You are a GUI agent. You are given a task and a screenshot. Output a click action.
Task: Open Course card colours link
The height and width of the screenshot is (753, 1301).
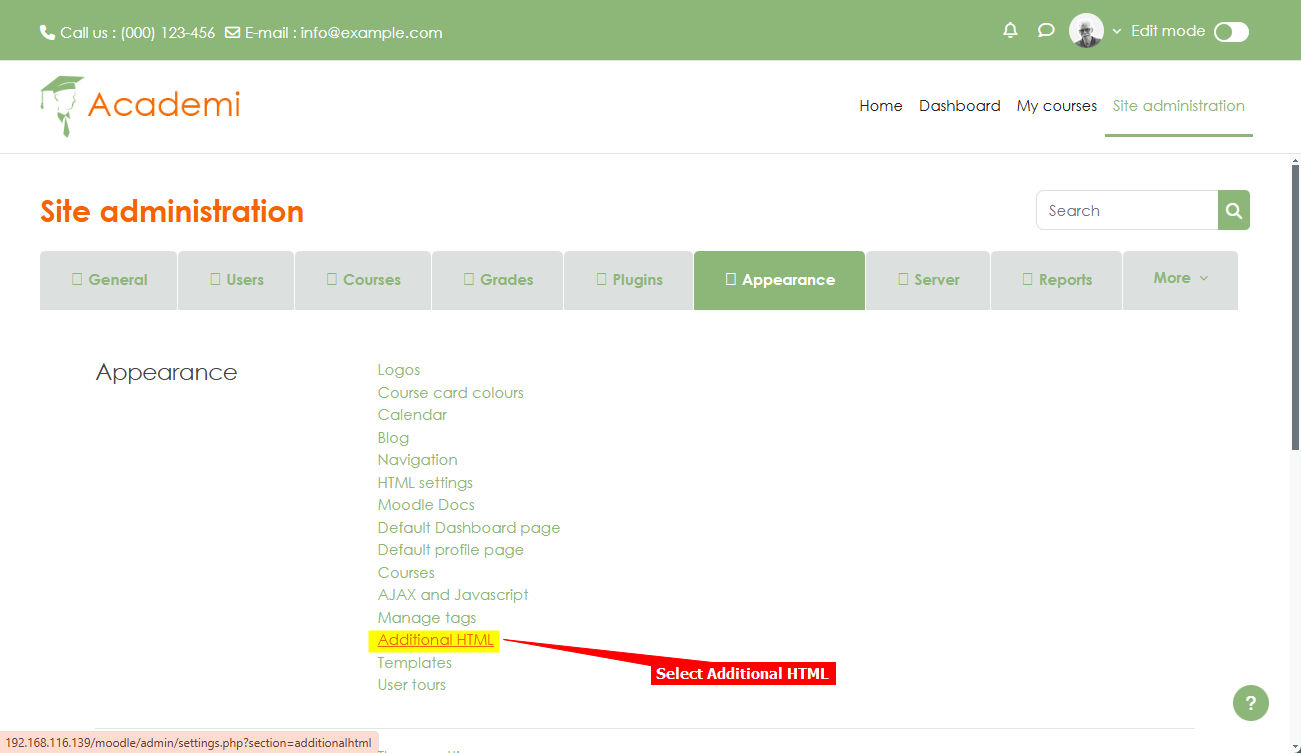pyautogui.click(x=451, y=393)
